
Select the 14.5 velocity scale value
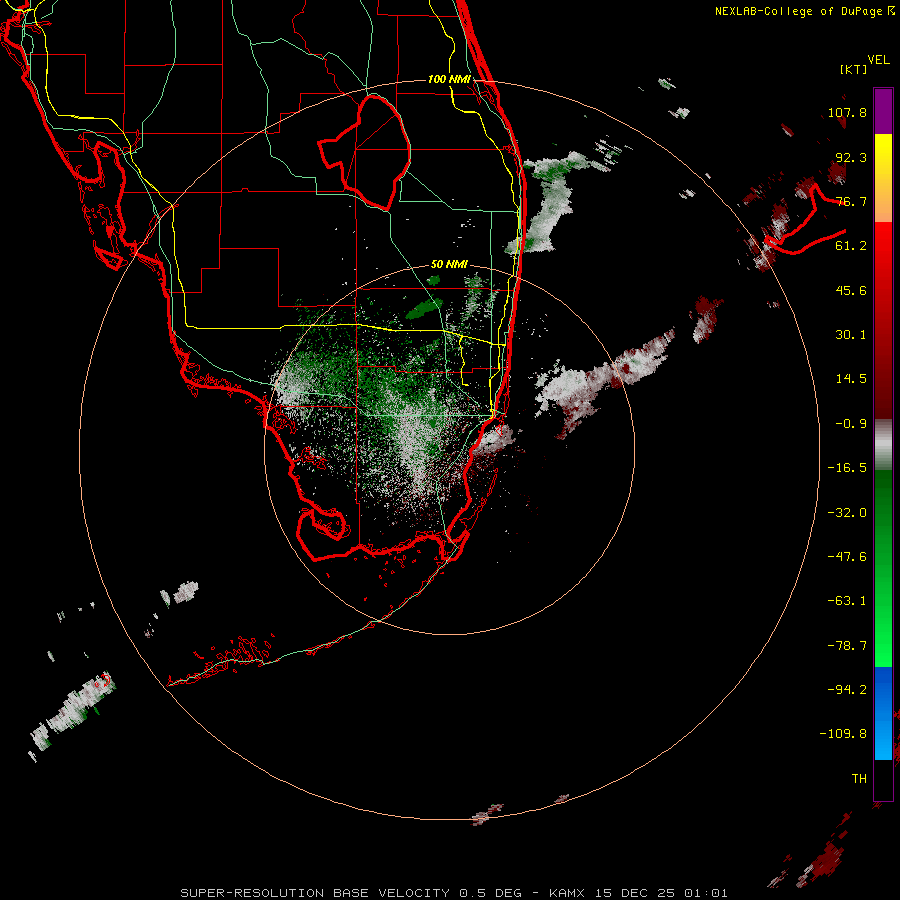point(851,379)
